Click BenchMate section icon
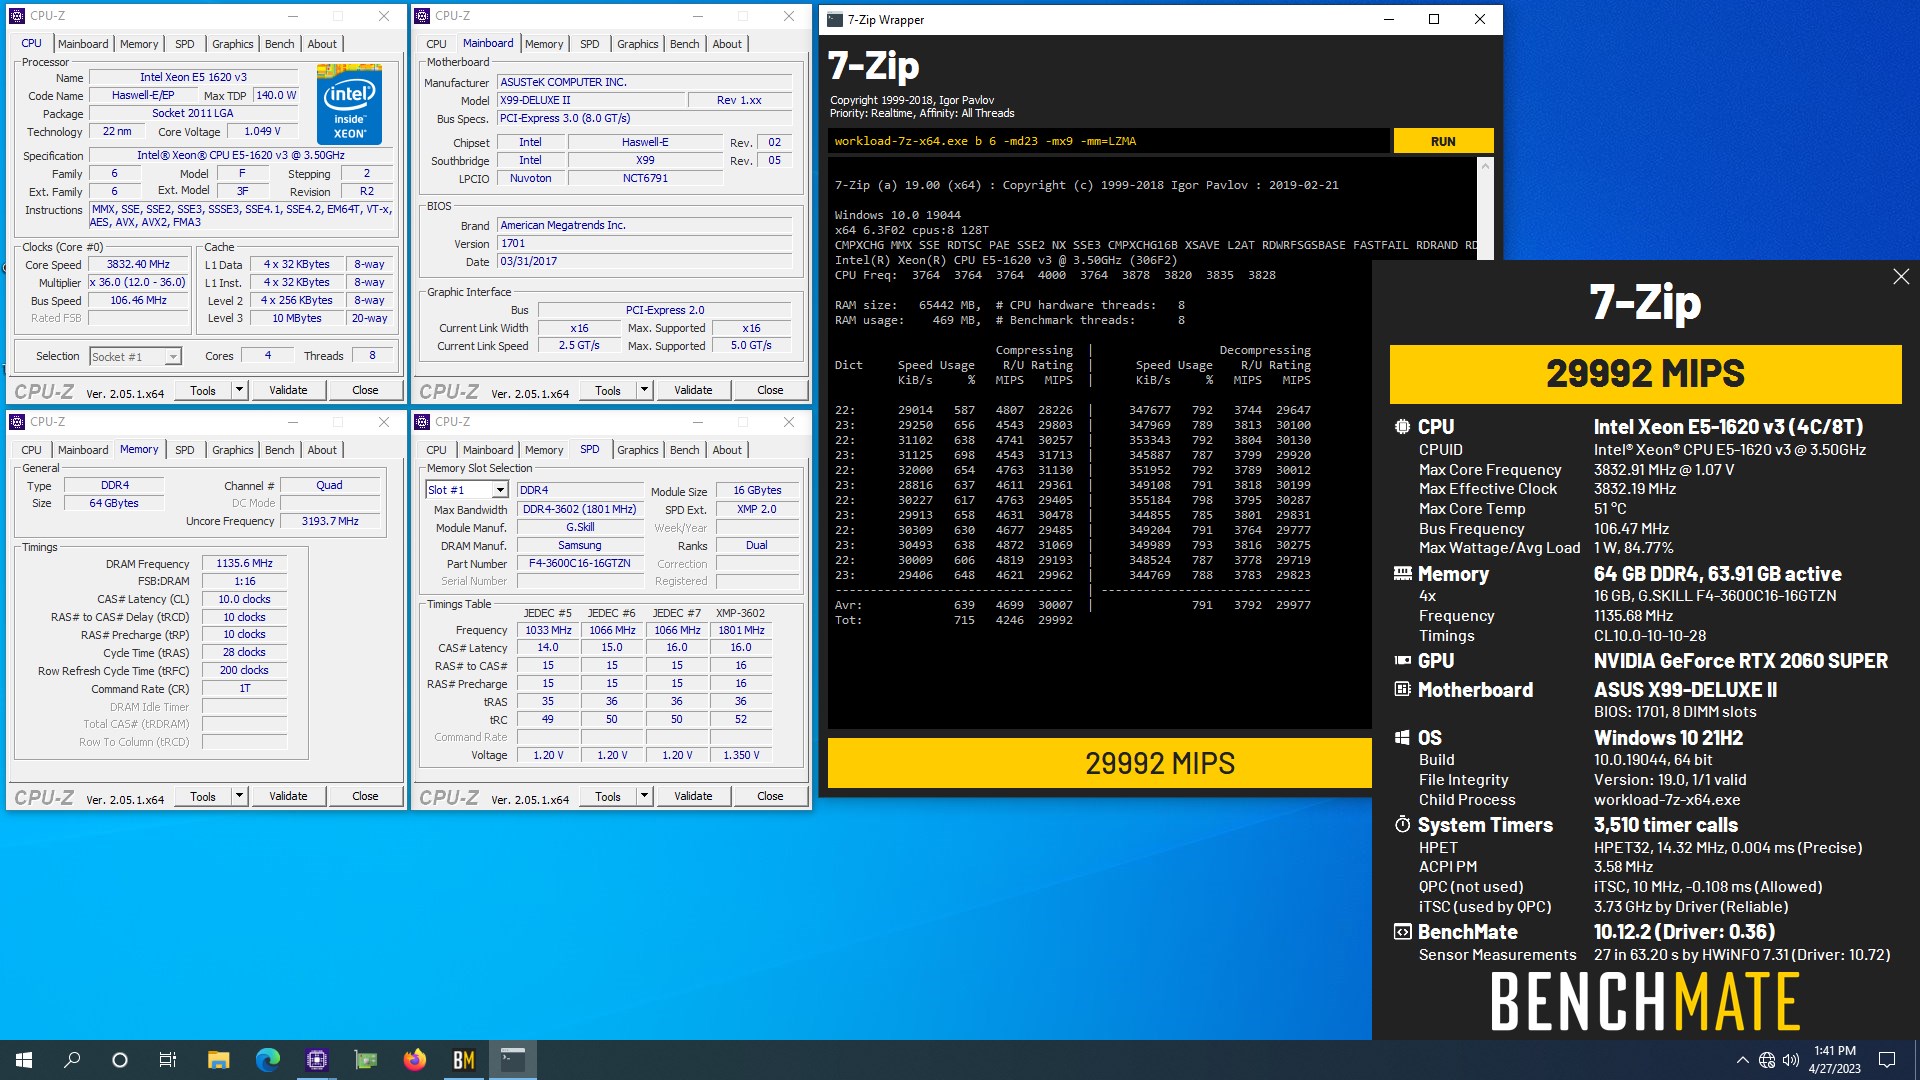This screenshot has width=1920, height=1080. pyautogui.click(x=1402, y=932)
